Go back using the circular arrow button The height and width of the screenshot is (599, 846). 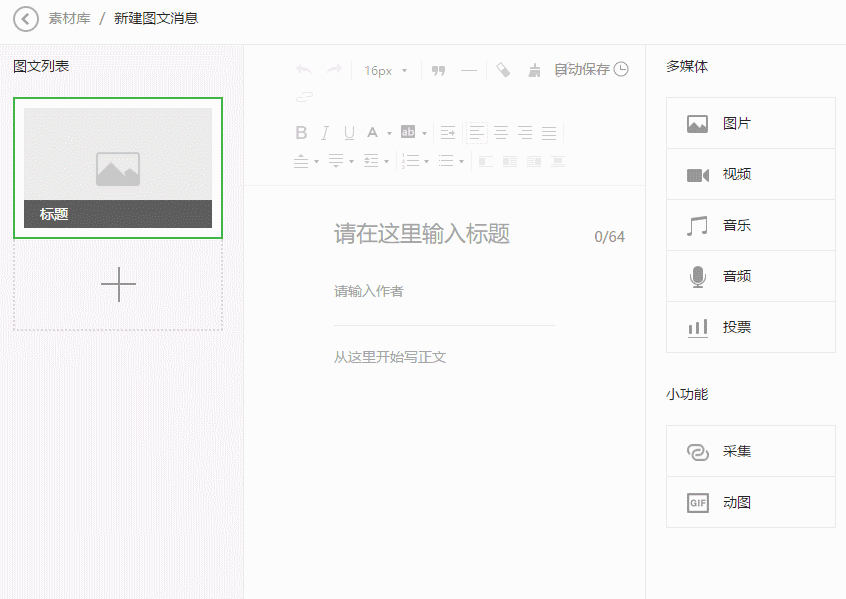[x=25, y=19]
